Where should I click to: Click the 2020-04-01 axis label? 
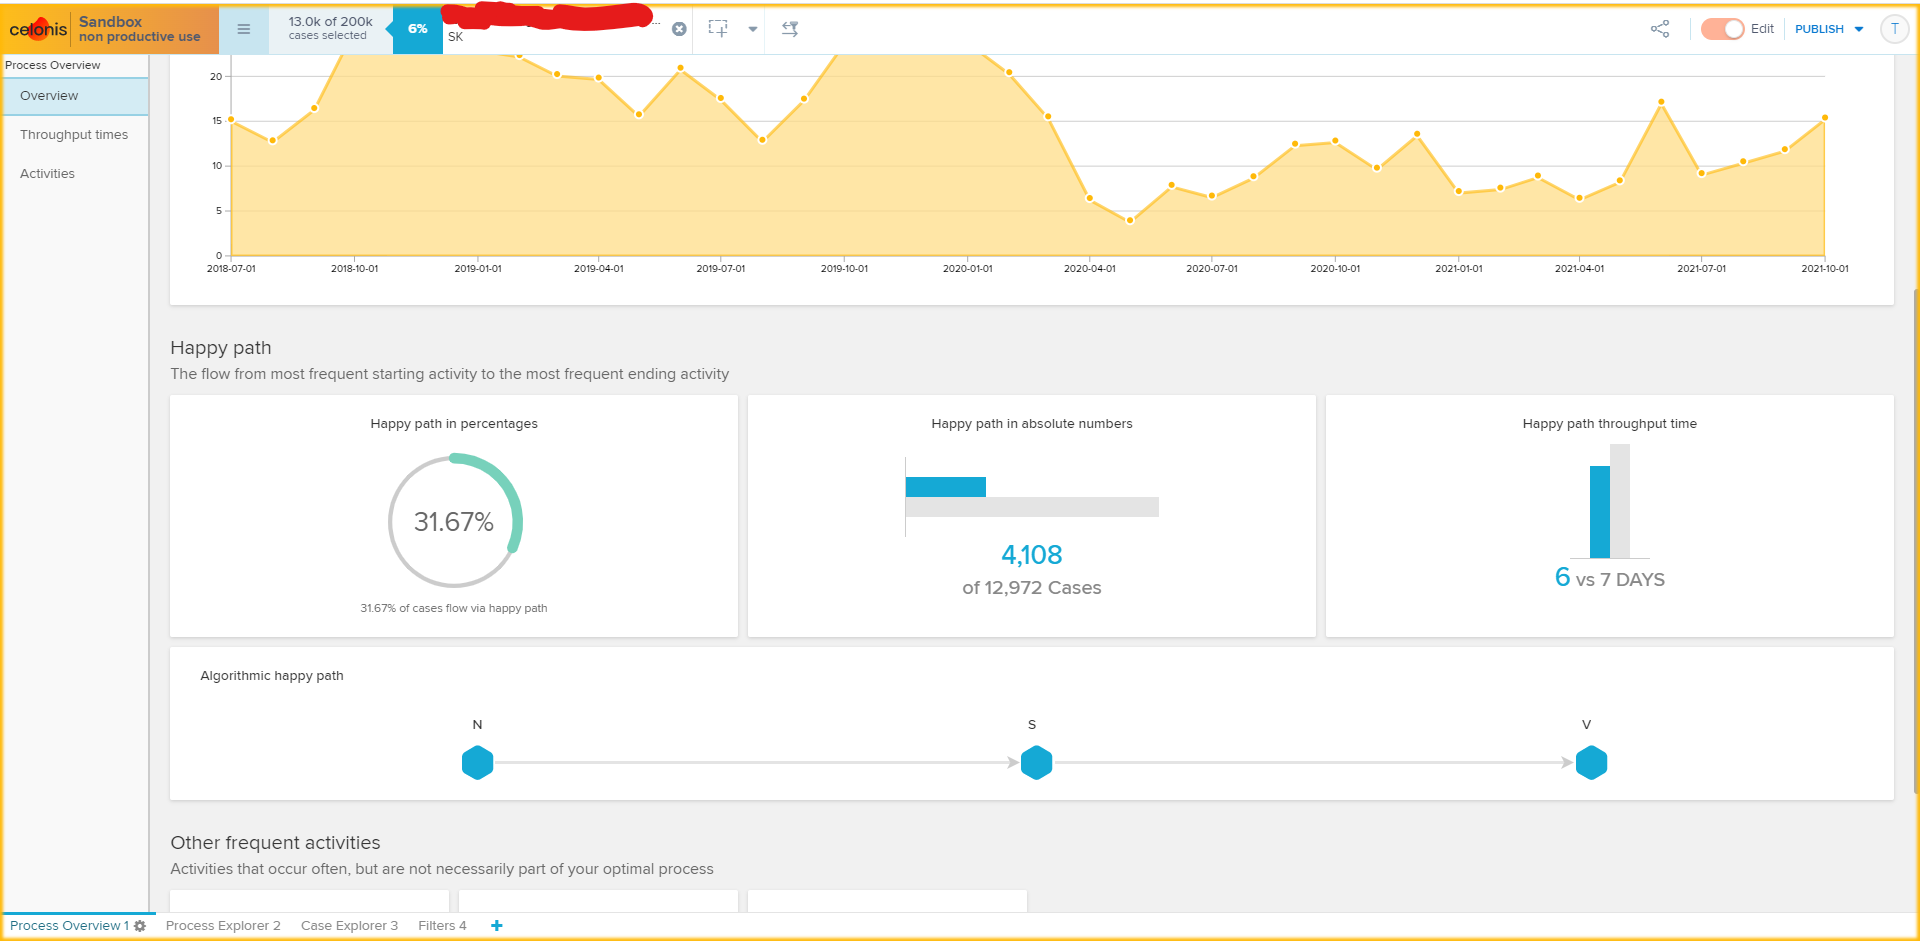(x=1089, y=269)
